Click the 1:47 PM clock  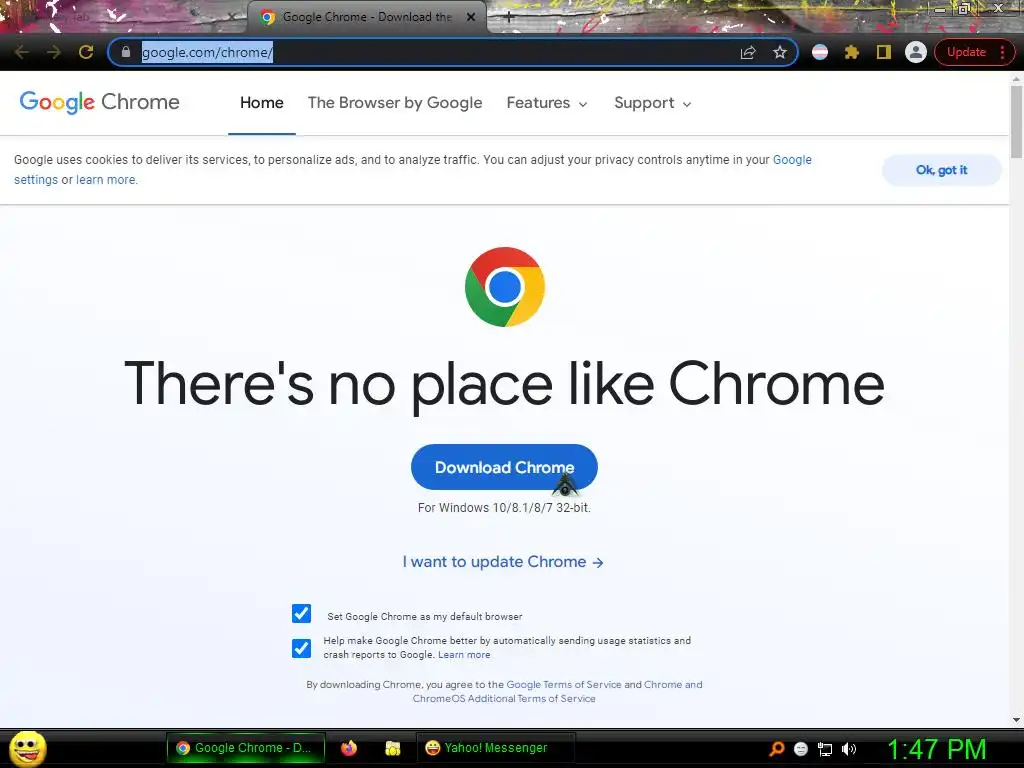tap(936, 749)
